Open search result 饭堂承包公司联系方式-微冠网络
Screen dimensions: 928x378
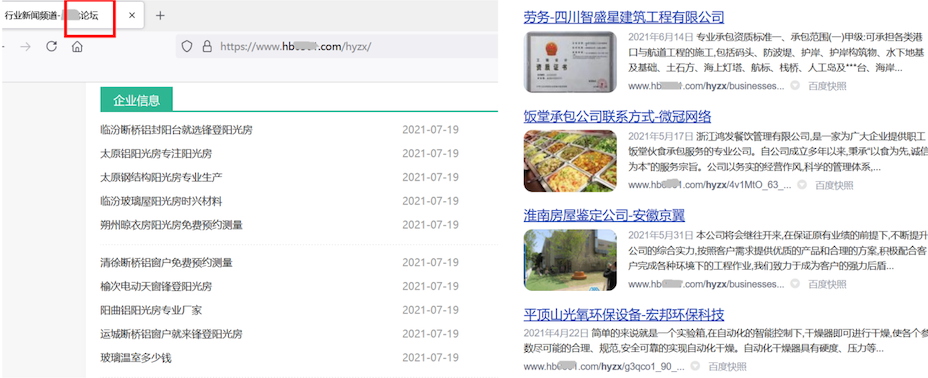pos(617,116)
